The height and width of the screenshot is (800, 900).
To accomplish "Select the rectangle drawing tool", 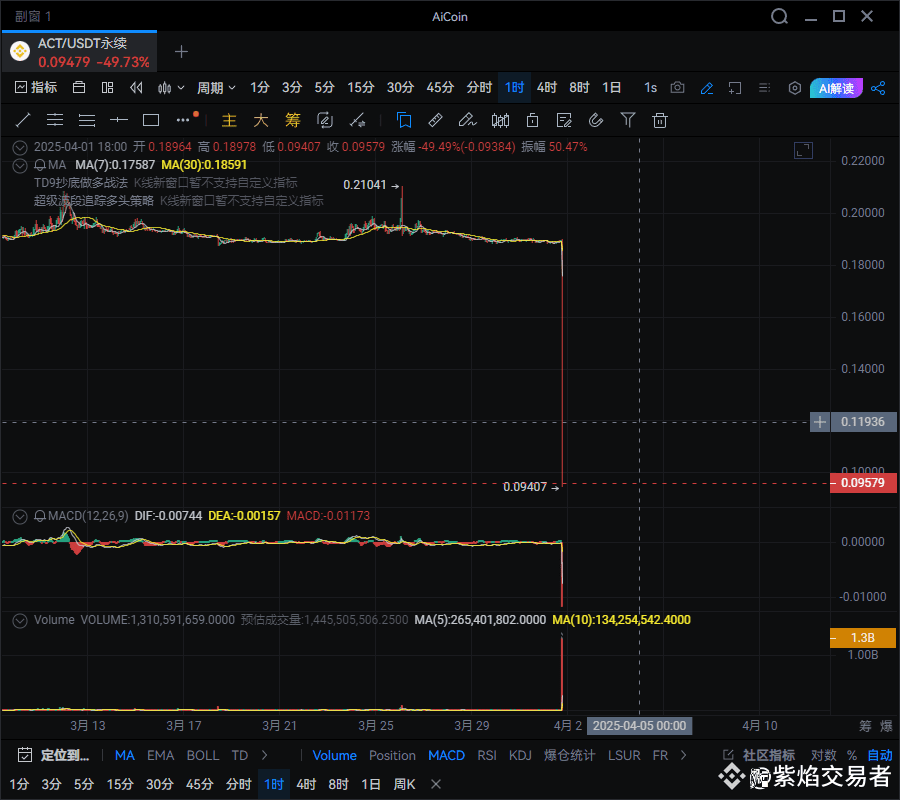I will (151, 120).
